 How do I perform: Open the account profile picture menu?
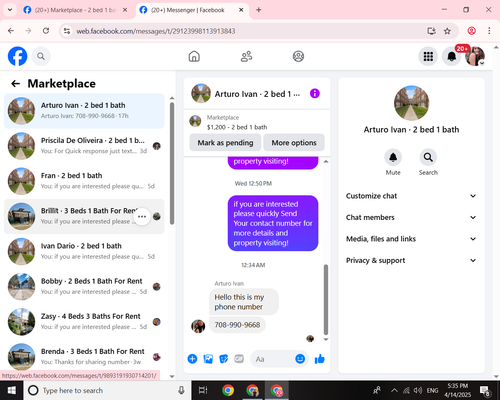coord(475,56)
